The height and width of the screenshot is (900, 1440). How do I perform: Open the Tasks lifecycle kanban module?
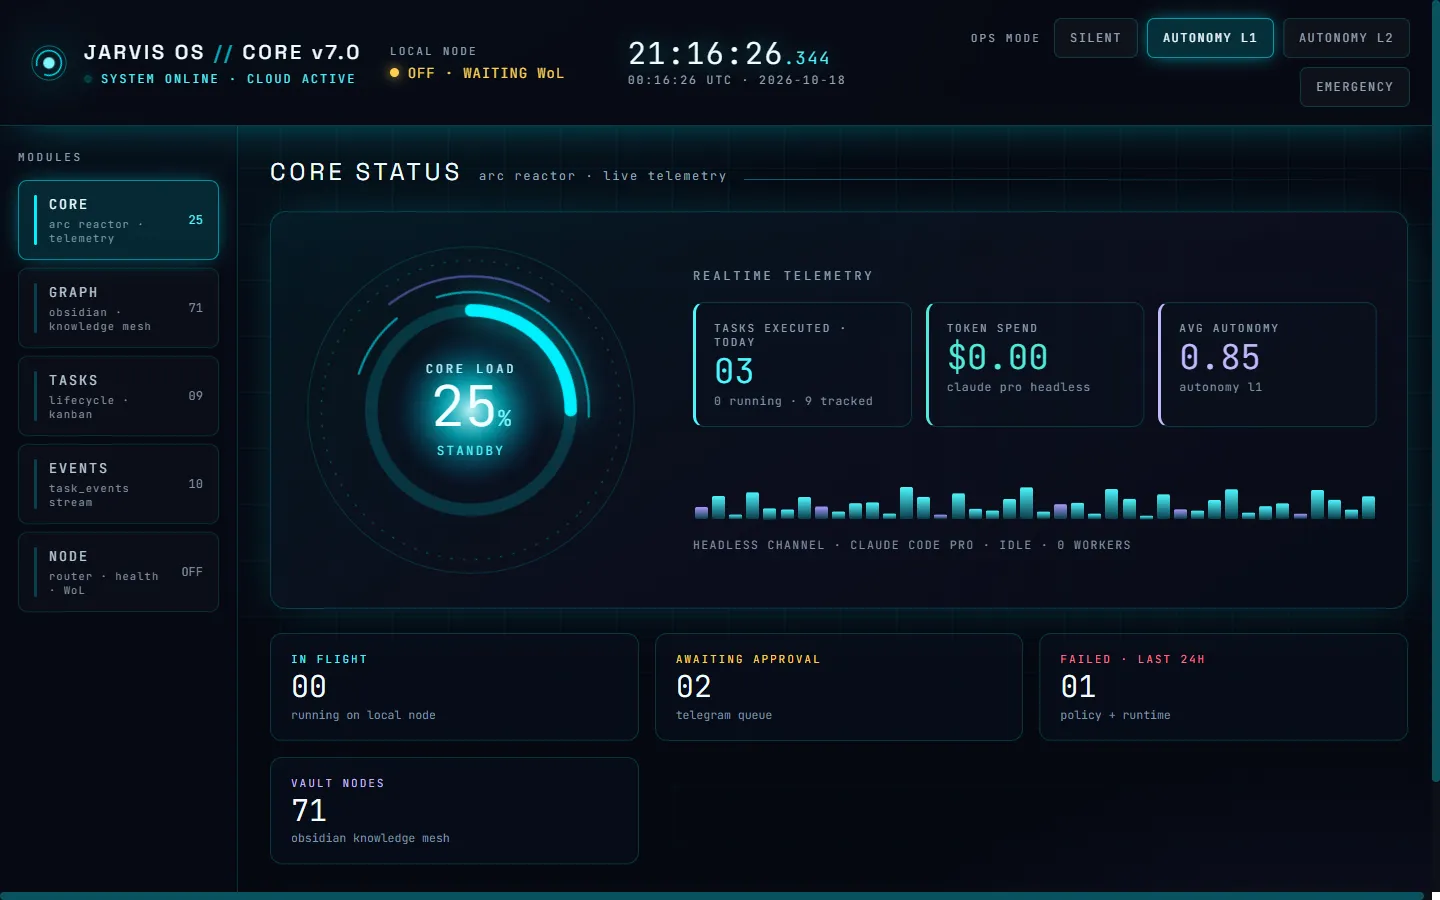(118, 396)
